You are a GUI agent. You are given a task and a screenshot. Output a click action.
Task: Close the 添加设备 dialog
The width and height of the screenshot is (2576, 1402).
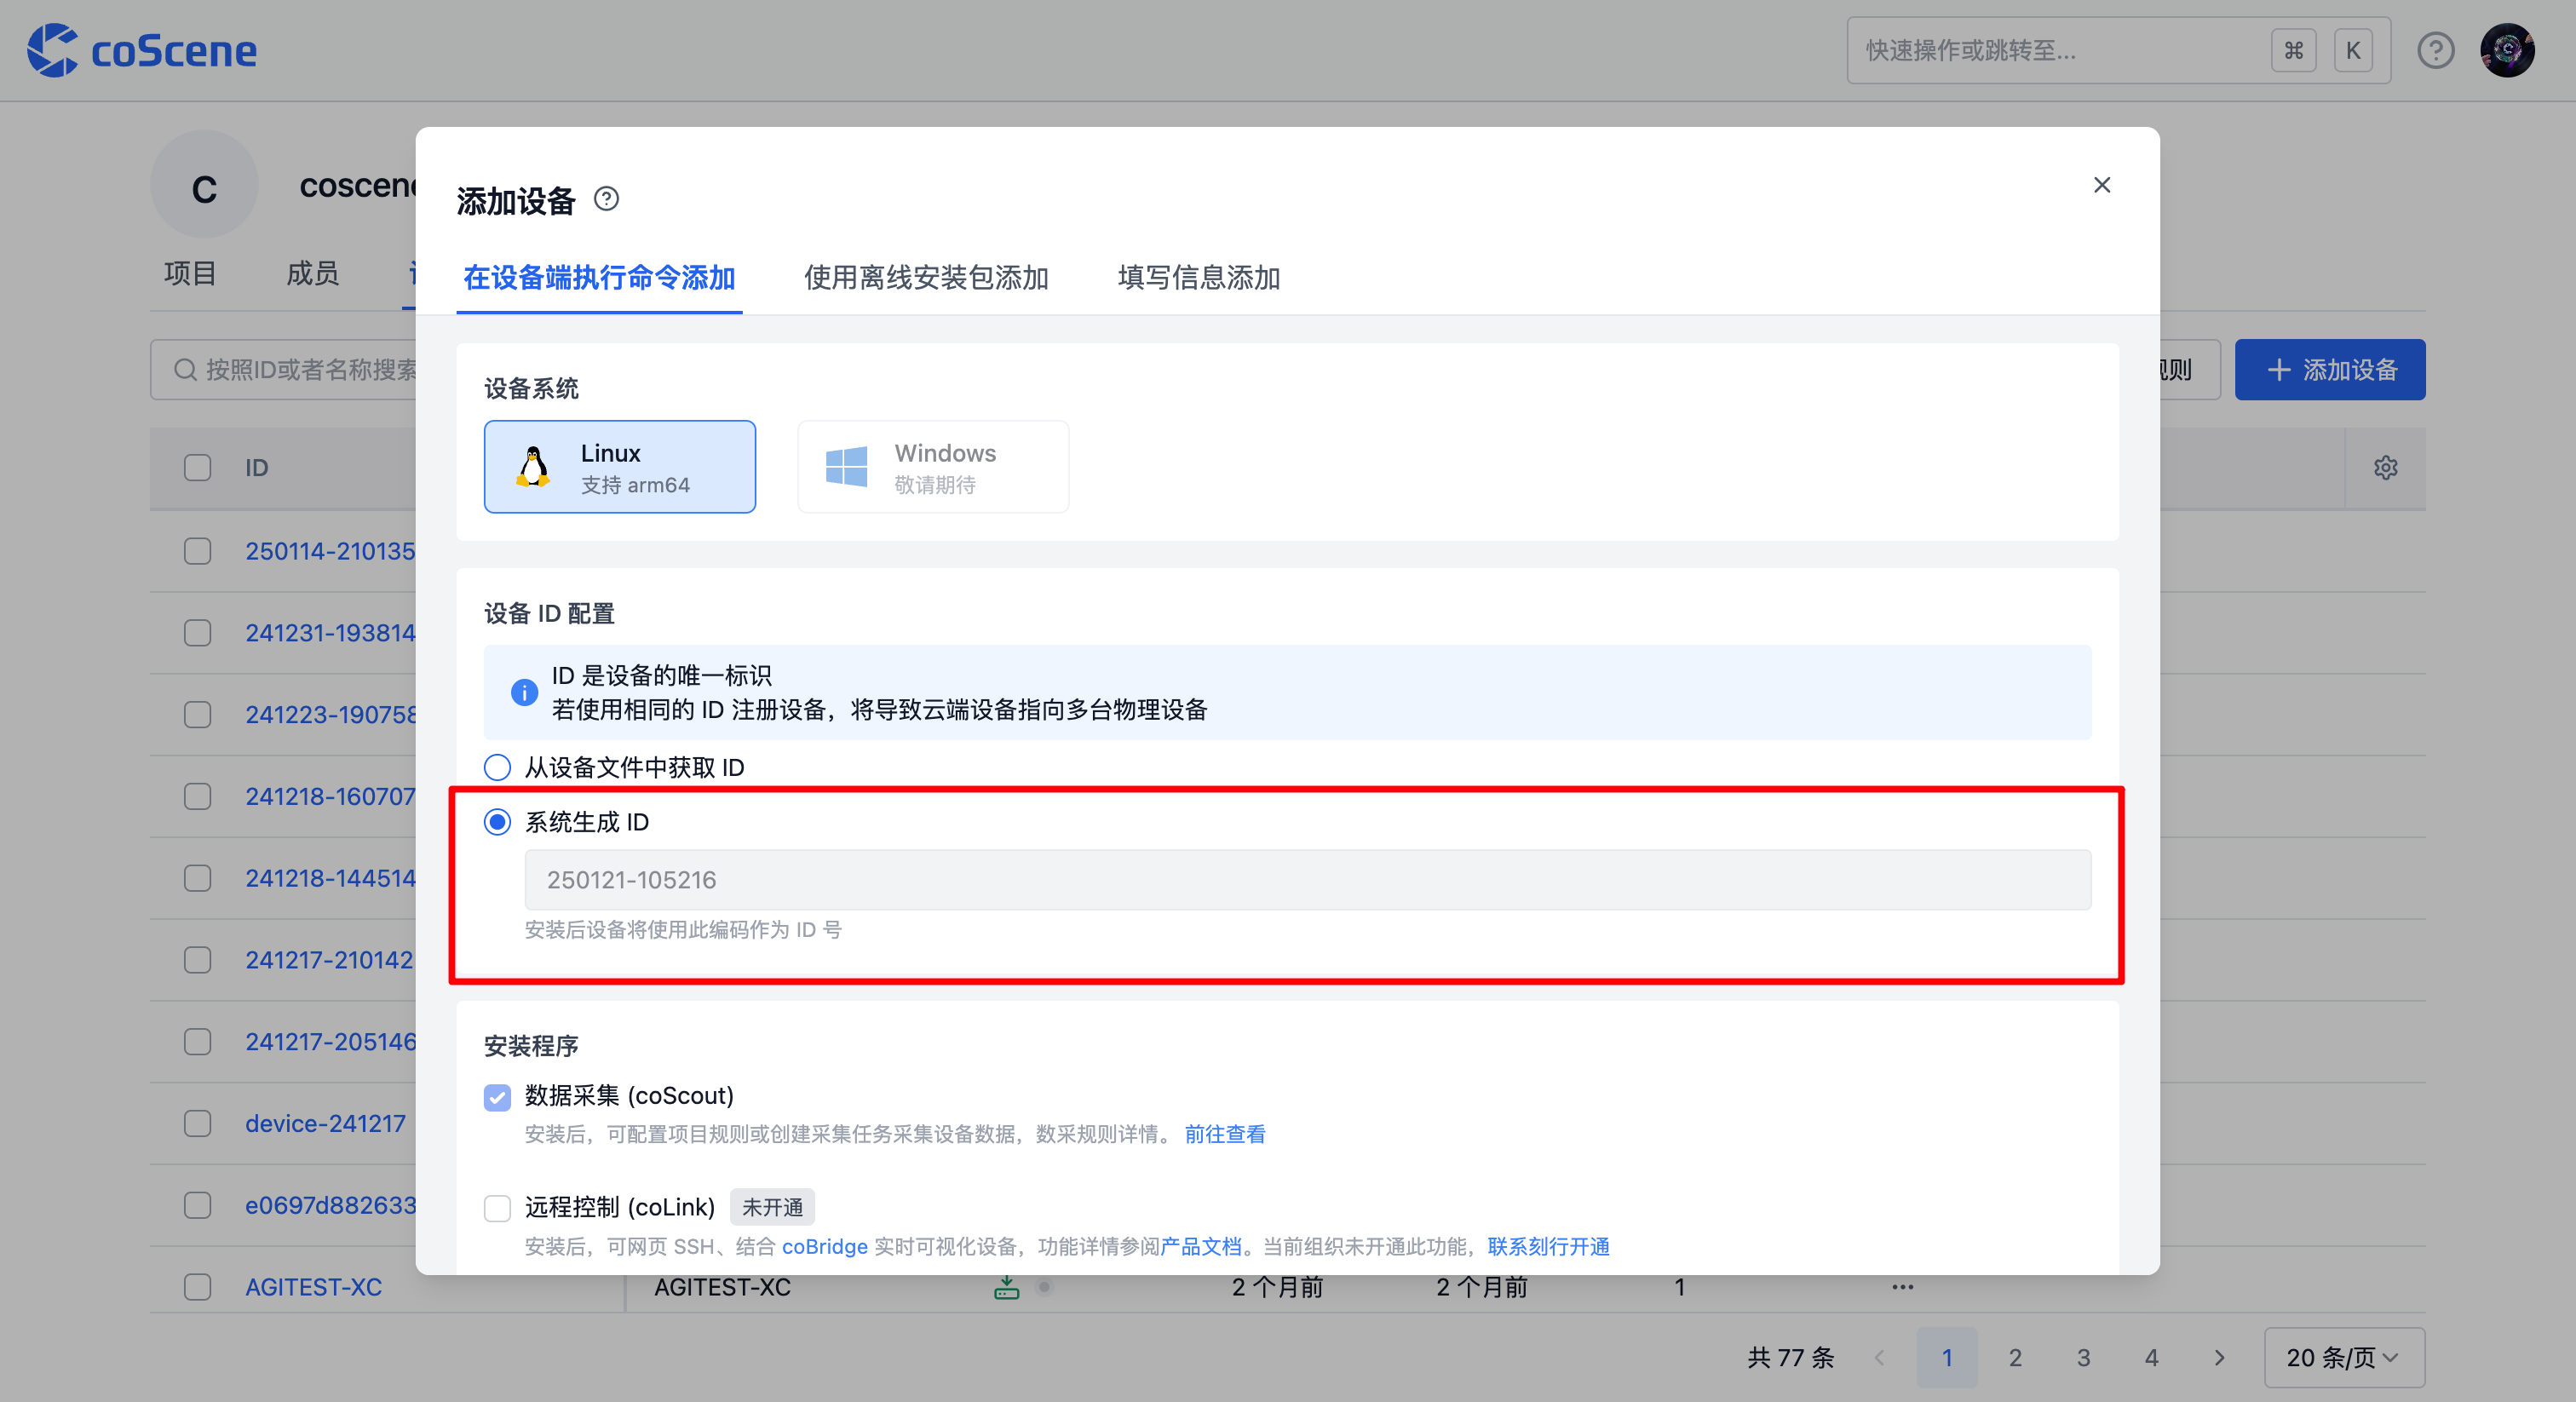click(x=2102, y=185)
